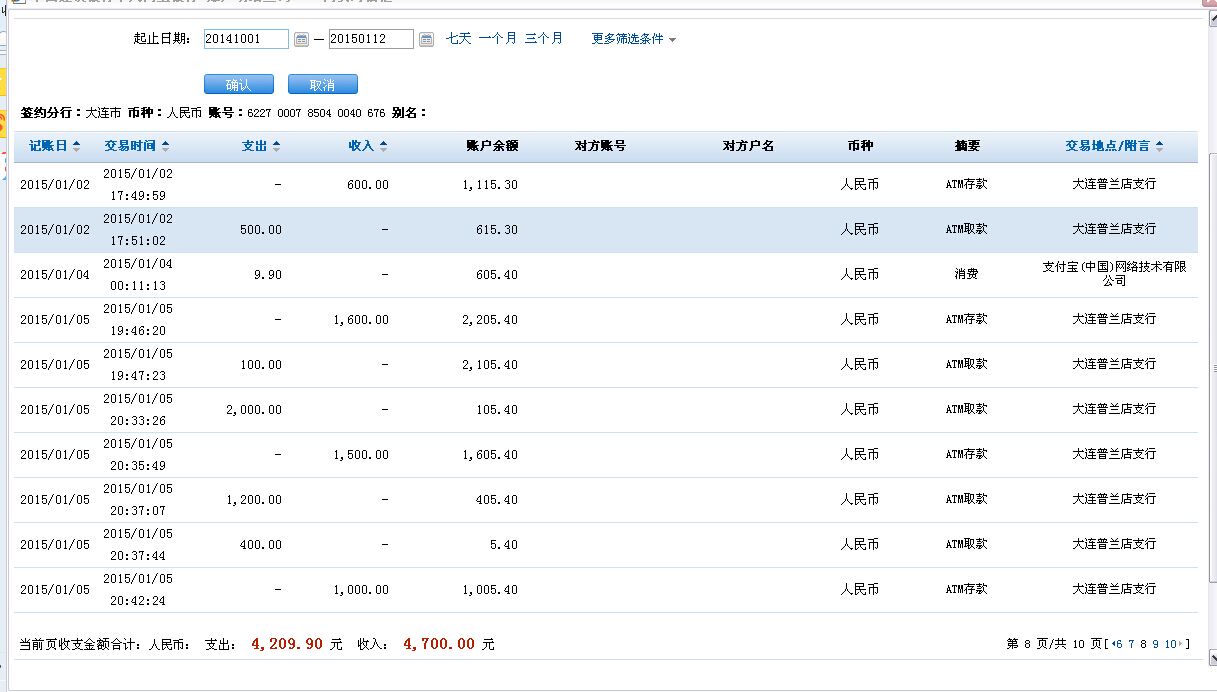The height and width of the screenshot is (692, 1217).
Task: Go to page 9 of results
Action: (x=1155, y=644)
